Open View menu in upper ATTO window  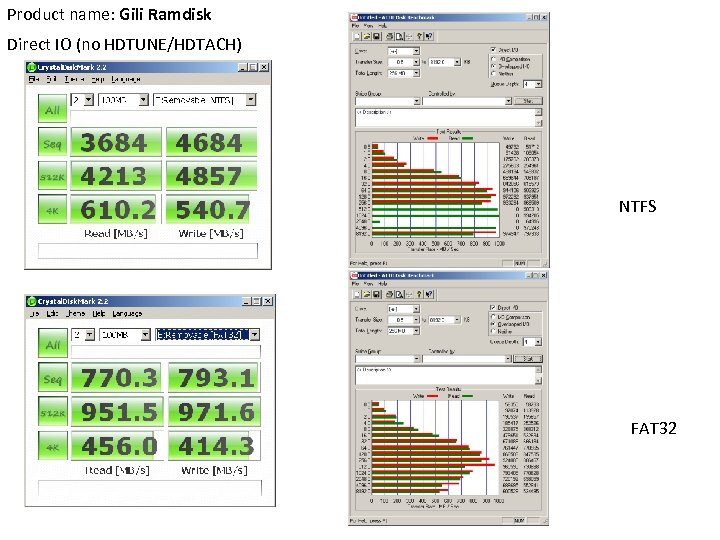pyautogui.click(x=368, y=26)
